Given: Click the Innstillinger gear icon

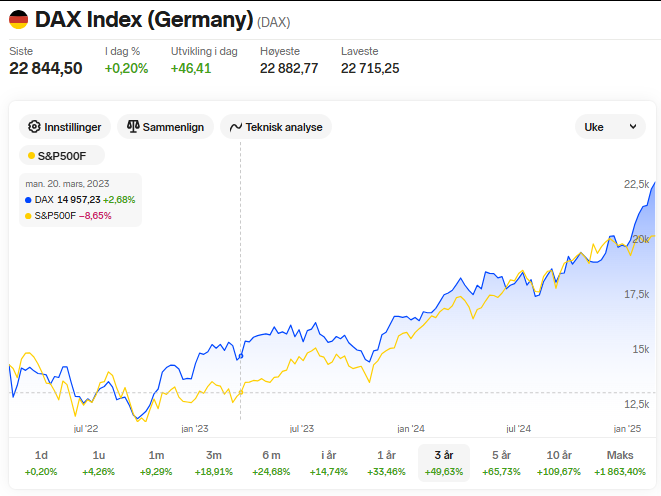Looking at the screenshot, I should pyautogui.click(x=35, y=127).
